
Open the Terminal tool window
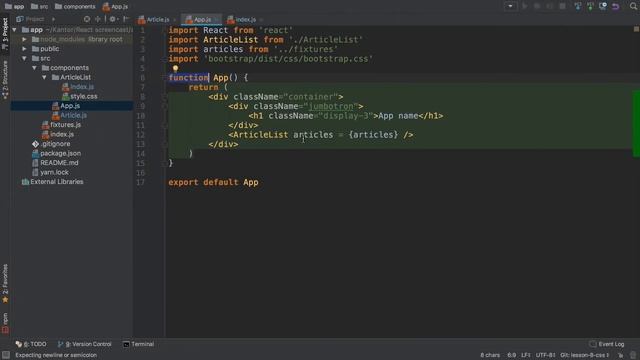138,344
